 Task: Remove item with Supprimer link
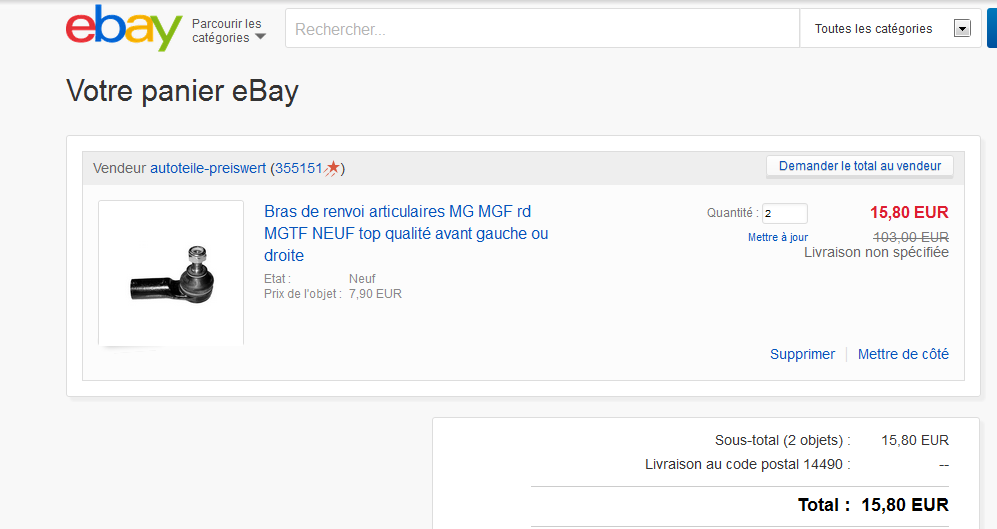[802, 354]
